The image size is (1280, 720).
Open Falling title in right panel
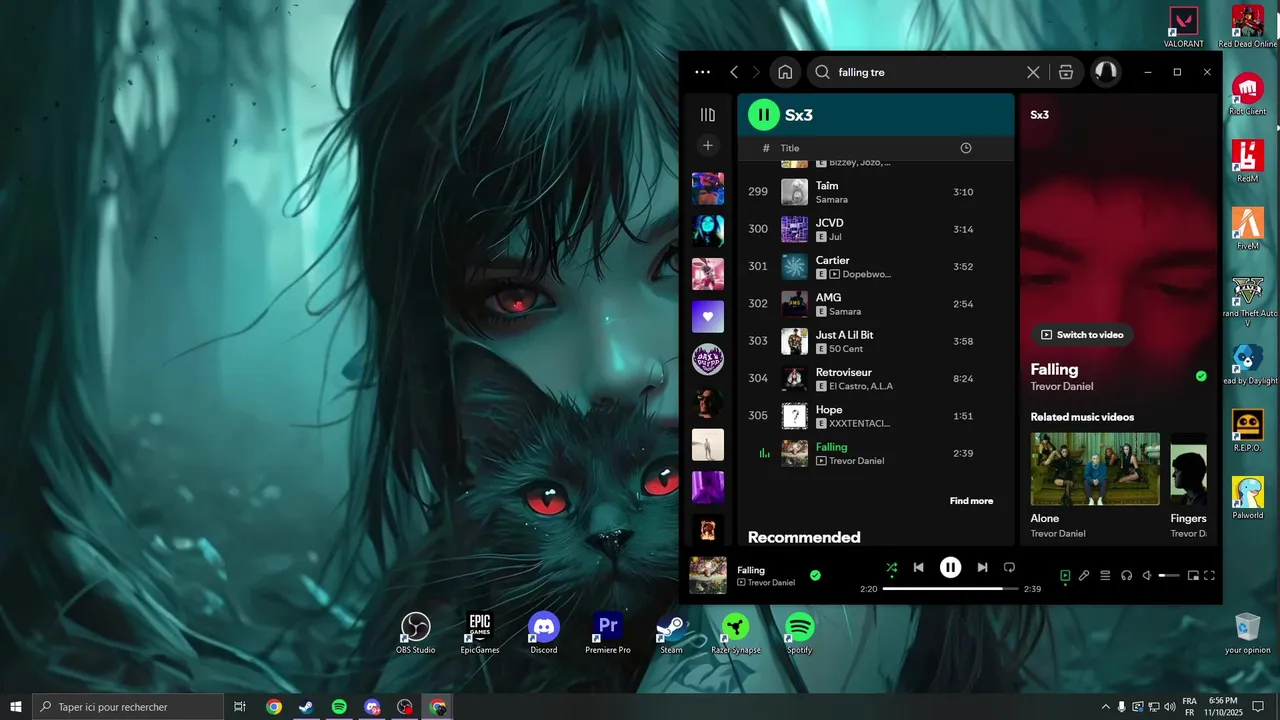(1054, 369)
